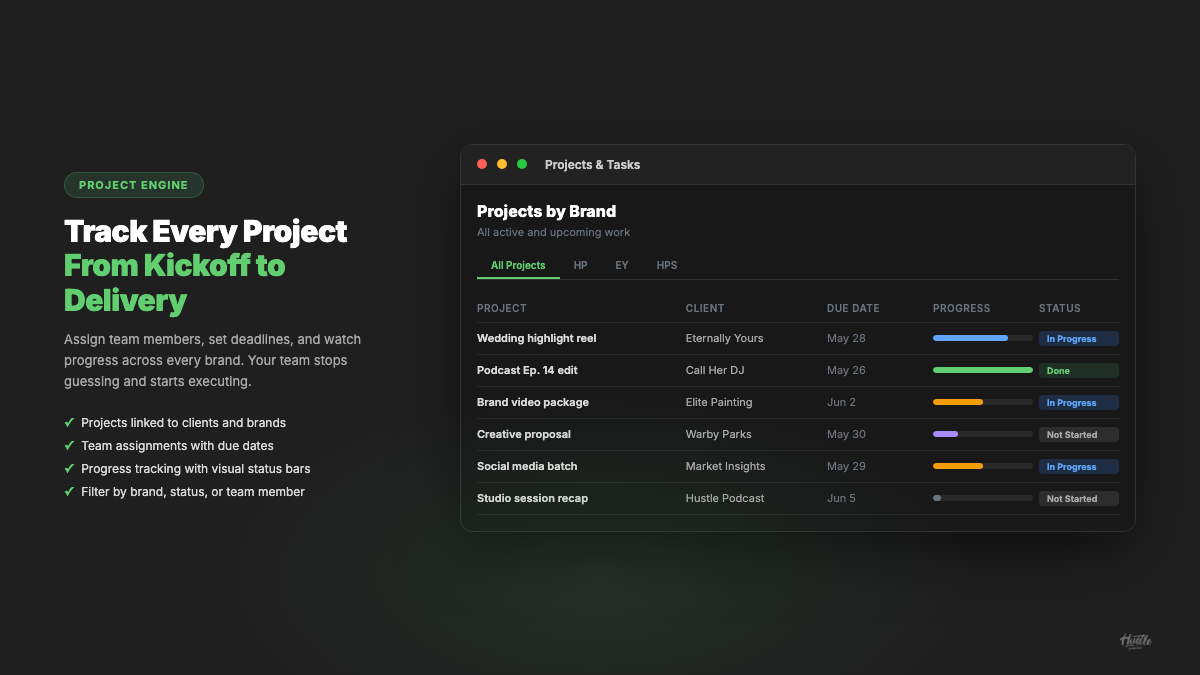Click client Eternally Yours
The width and height of the screenshot is (1200, 675).
(725, 338)
